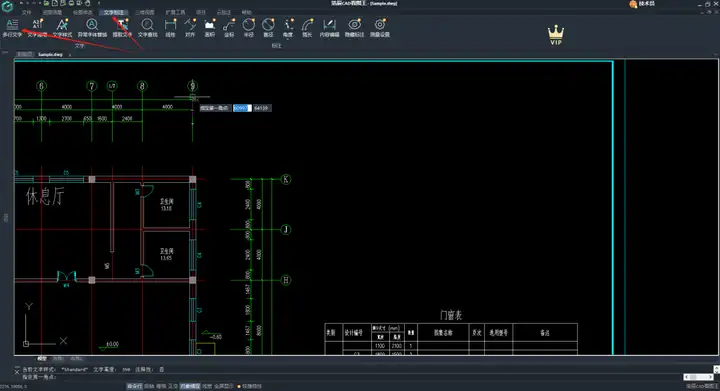Select the arc length (弧长) tool
Image resolution: width=720 pixels, height=391 pixels.
[x=307, y=28]
